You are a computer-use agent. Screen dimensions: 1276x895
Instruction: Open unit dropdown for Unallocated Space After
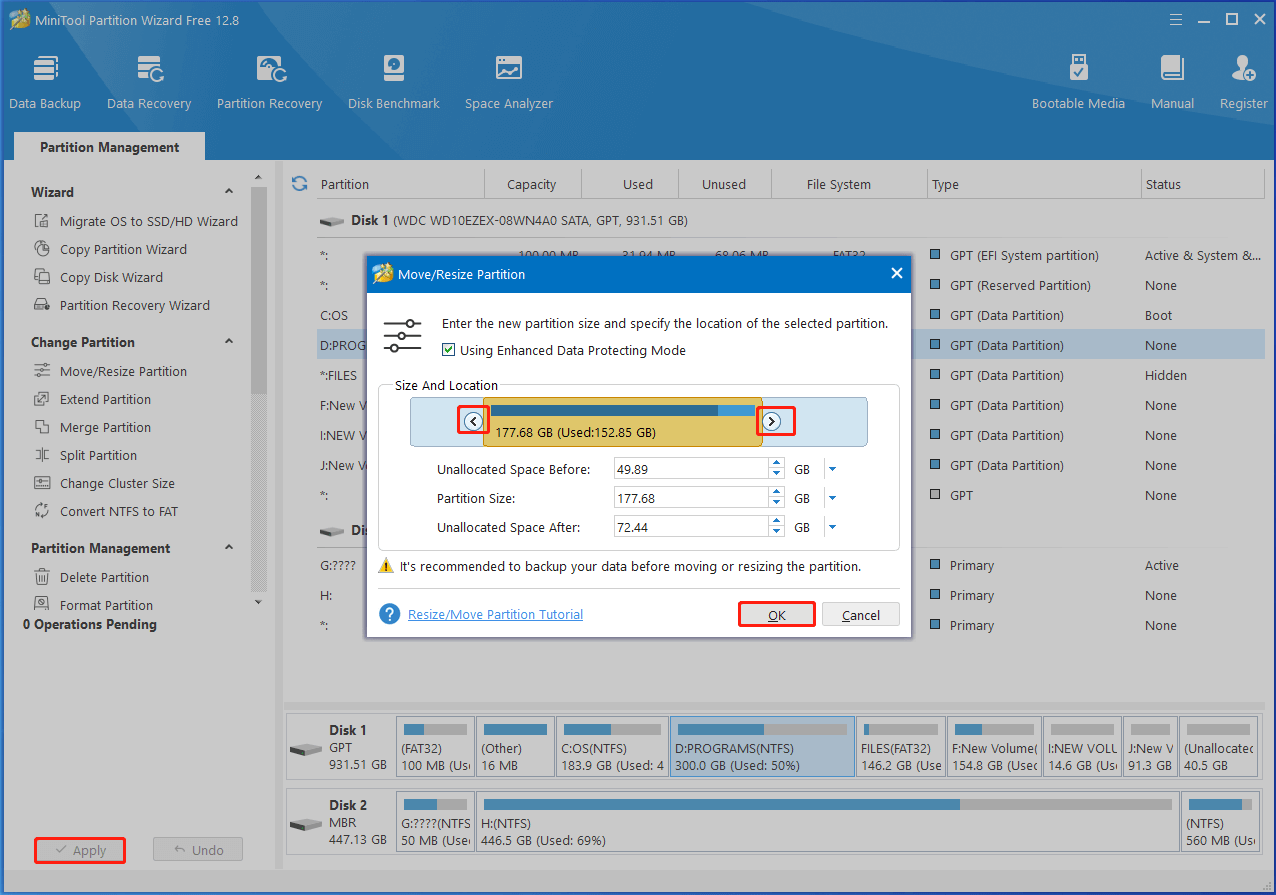(832, 527)
